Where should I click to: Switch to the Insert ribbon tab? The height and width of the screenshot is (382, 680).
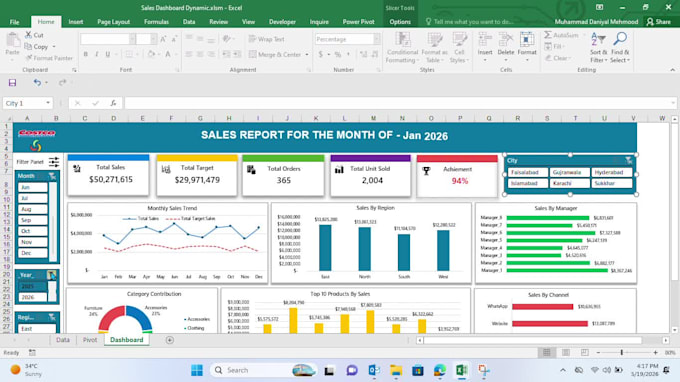pyautogui.click(x=75, y=22)
